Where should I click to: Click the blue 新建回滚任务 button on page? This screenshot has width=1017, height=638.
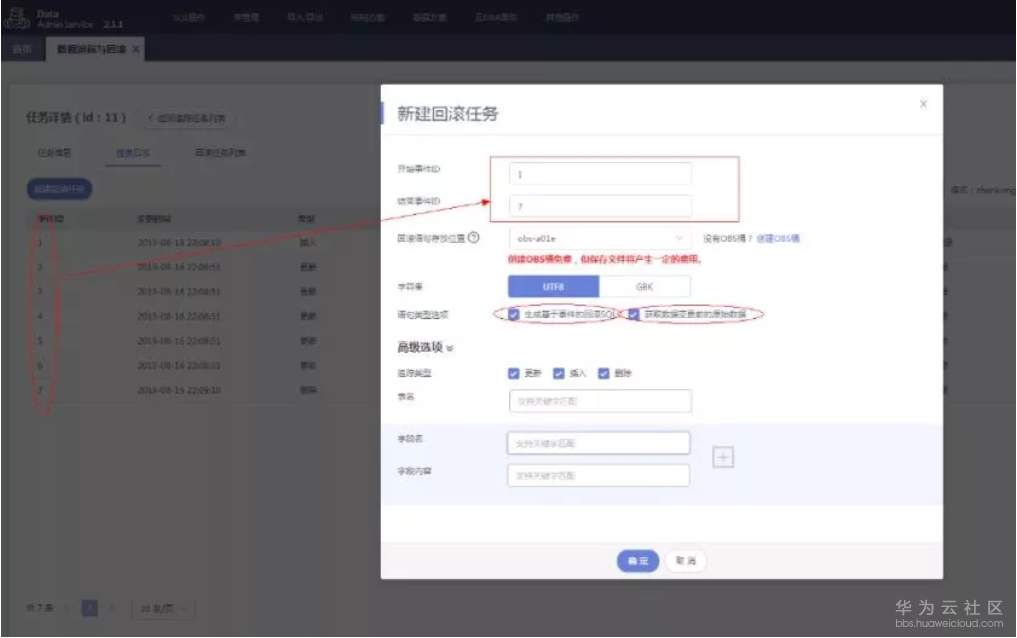59,189
